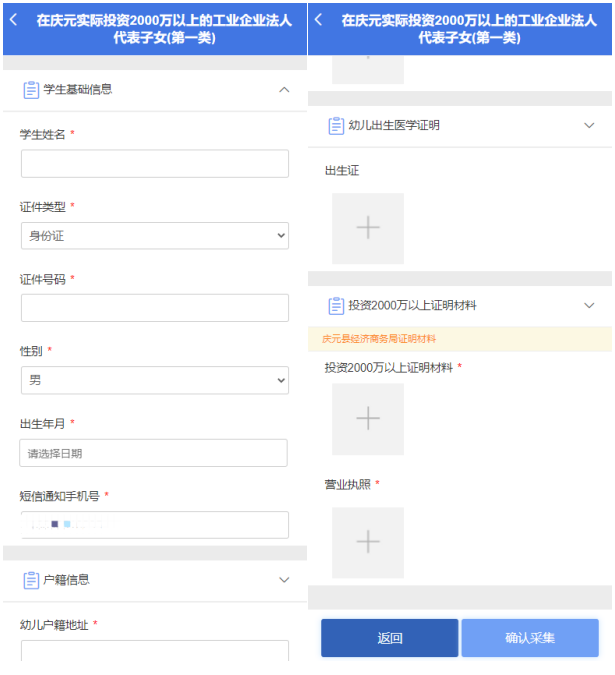Open the 出生年月 date picker field

tap(154, 453)
